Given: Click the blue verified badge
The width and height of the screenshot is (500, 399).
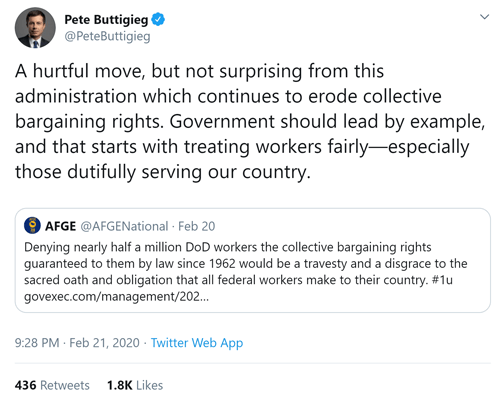Looking at the screenshot, I should (x=158, y=19).
